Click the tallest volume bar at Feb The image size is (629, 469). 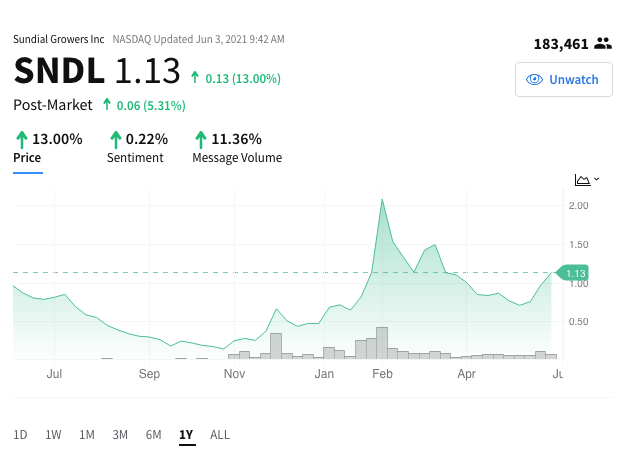pos(382,343)
